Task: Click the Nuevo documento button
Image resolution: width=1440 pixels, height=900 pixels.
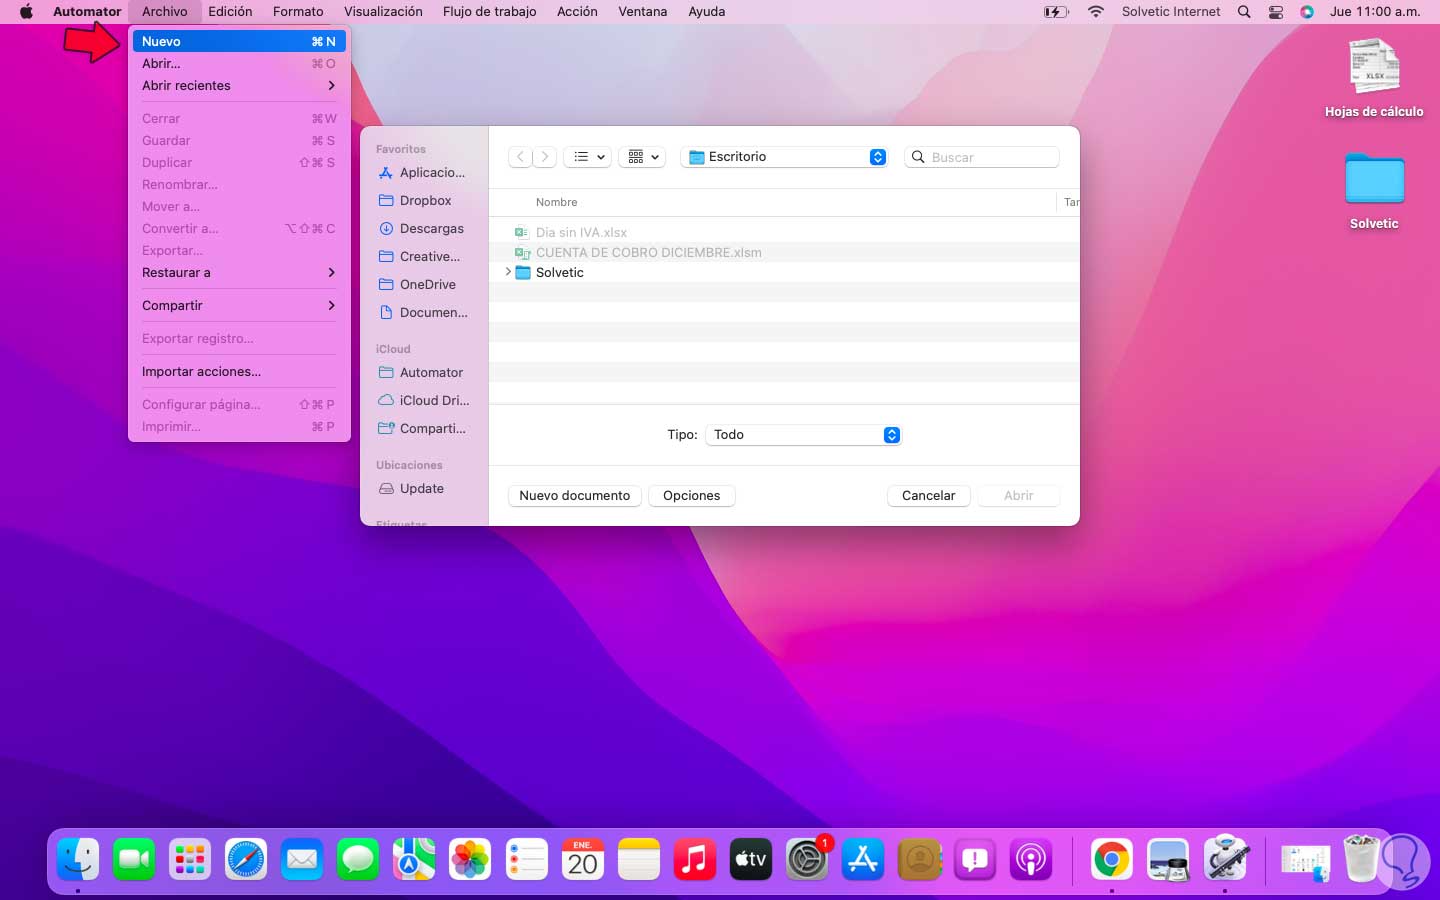Action: [x=575, y=496]
